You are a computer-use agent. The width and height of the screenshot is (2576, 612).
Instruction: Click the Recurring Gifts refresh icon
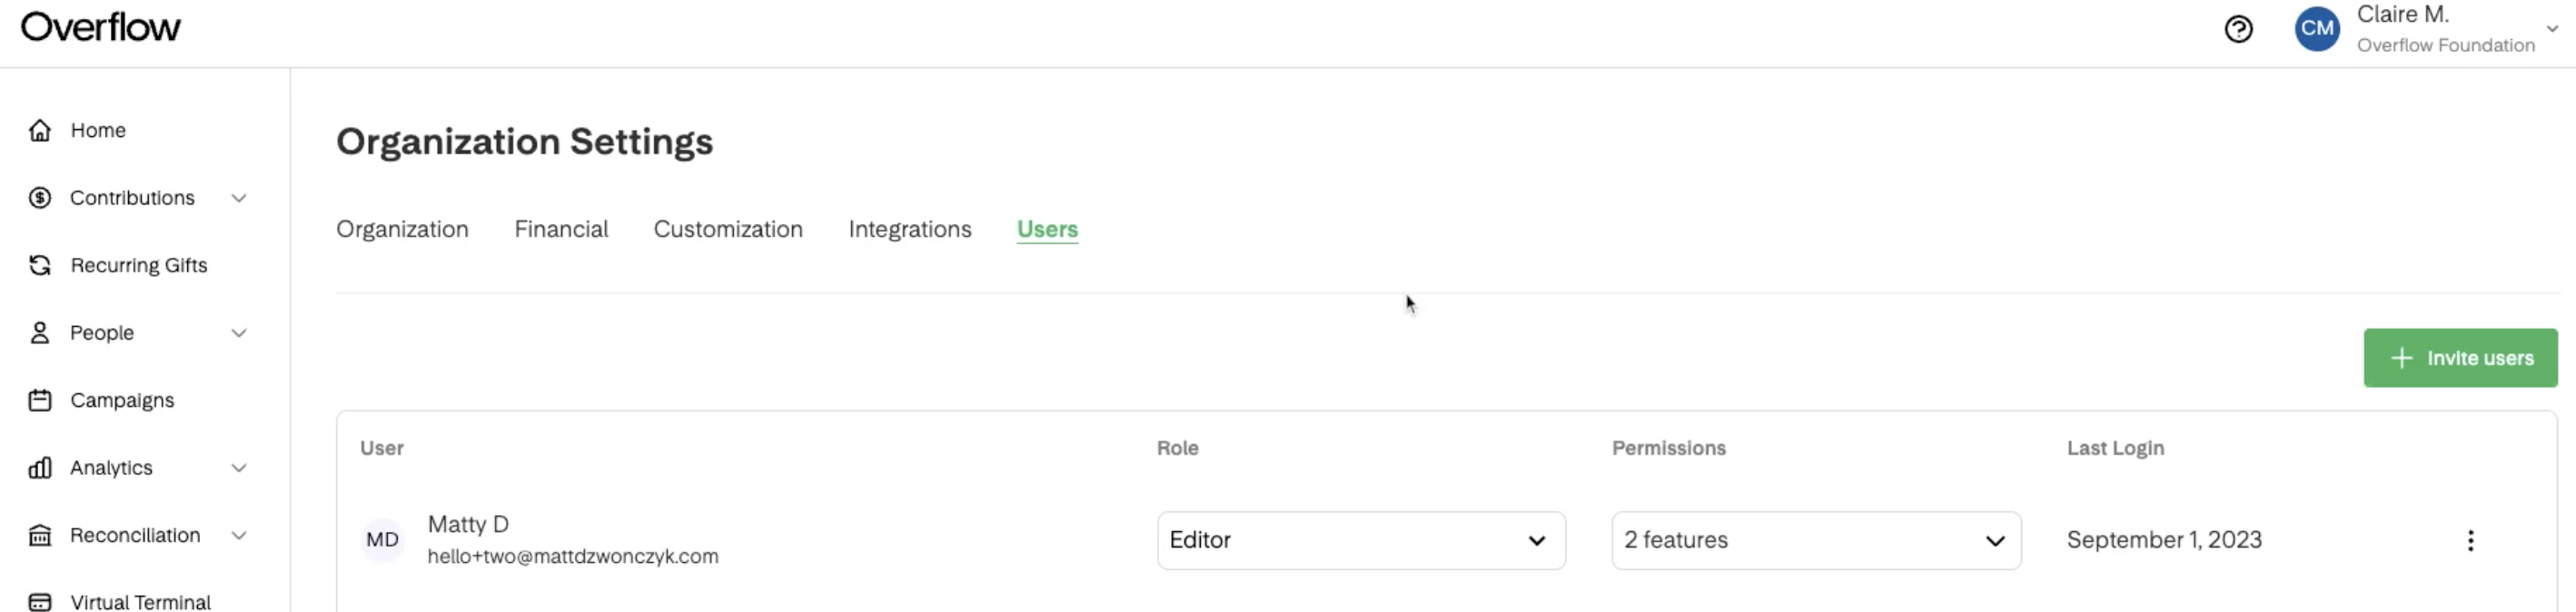[40, 265]
